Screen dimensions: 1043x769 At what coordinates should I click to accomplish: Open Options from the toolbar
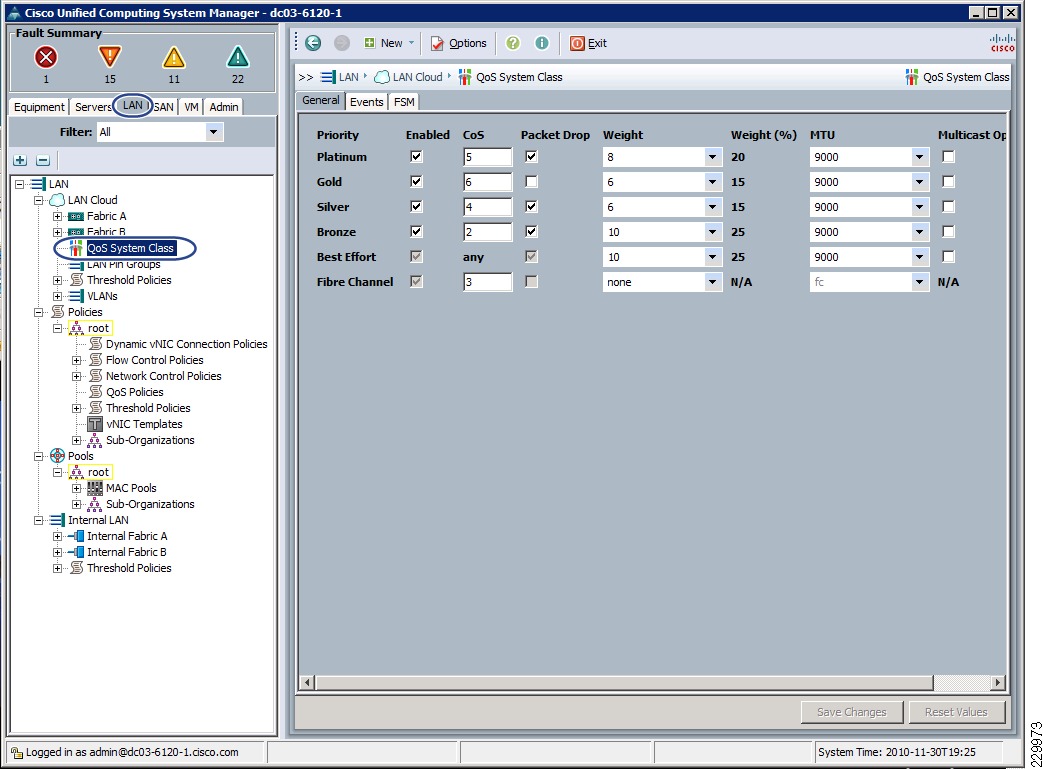tap(459, 43)
